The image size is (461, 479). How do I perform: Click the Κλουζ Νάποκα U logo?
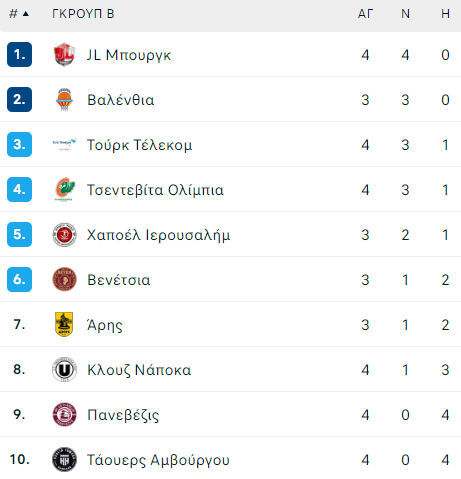64,369
